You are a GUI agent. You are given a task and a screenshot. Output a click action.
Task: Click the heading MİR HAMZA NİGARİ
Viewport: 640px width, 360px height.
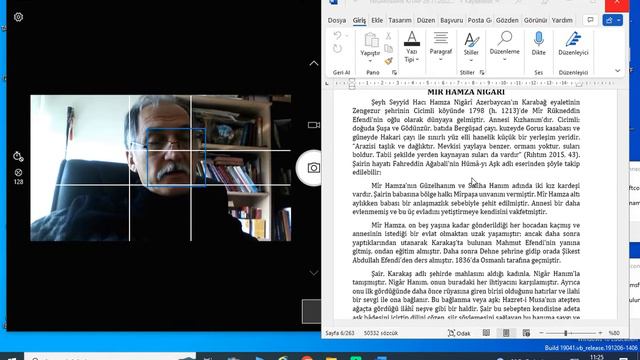coord(466,92)
